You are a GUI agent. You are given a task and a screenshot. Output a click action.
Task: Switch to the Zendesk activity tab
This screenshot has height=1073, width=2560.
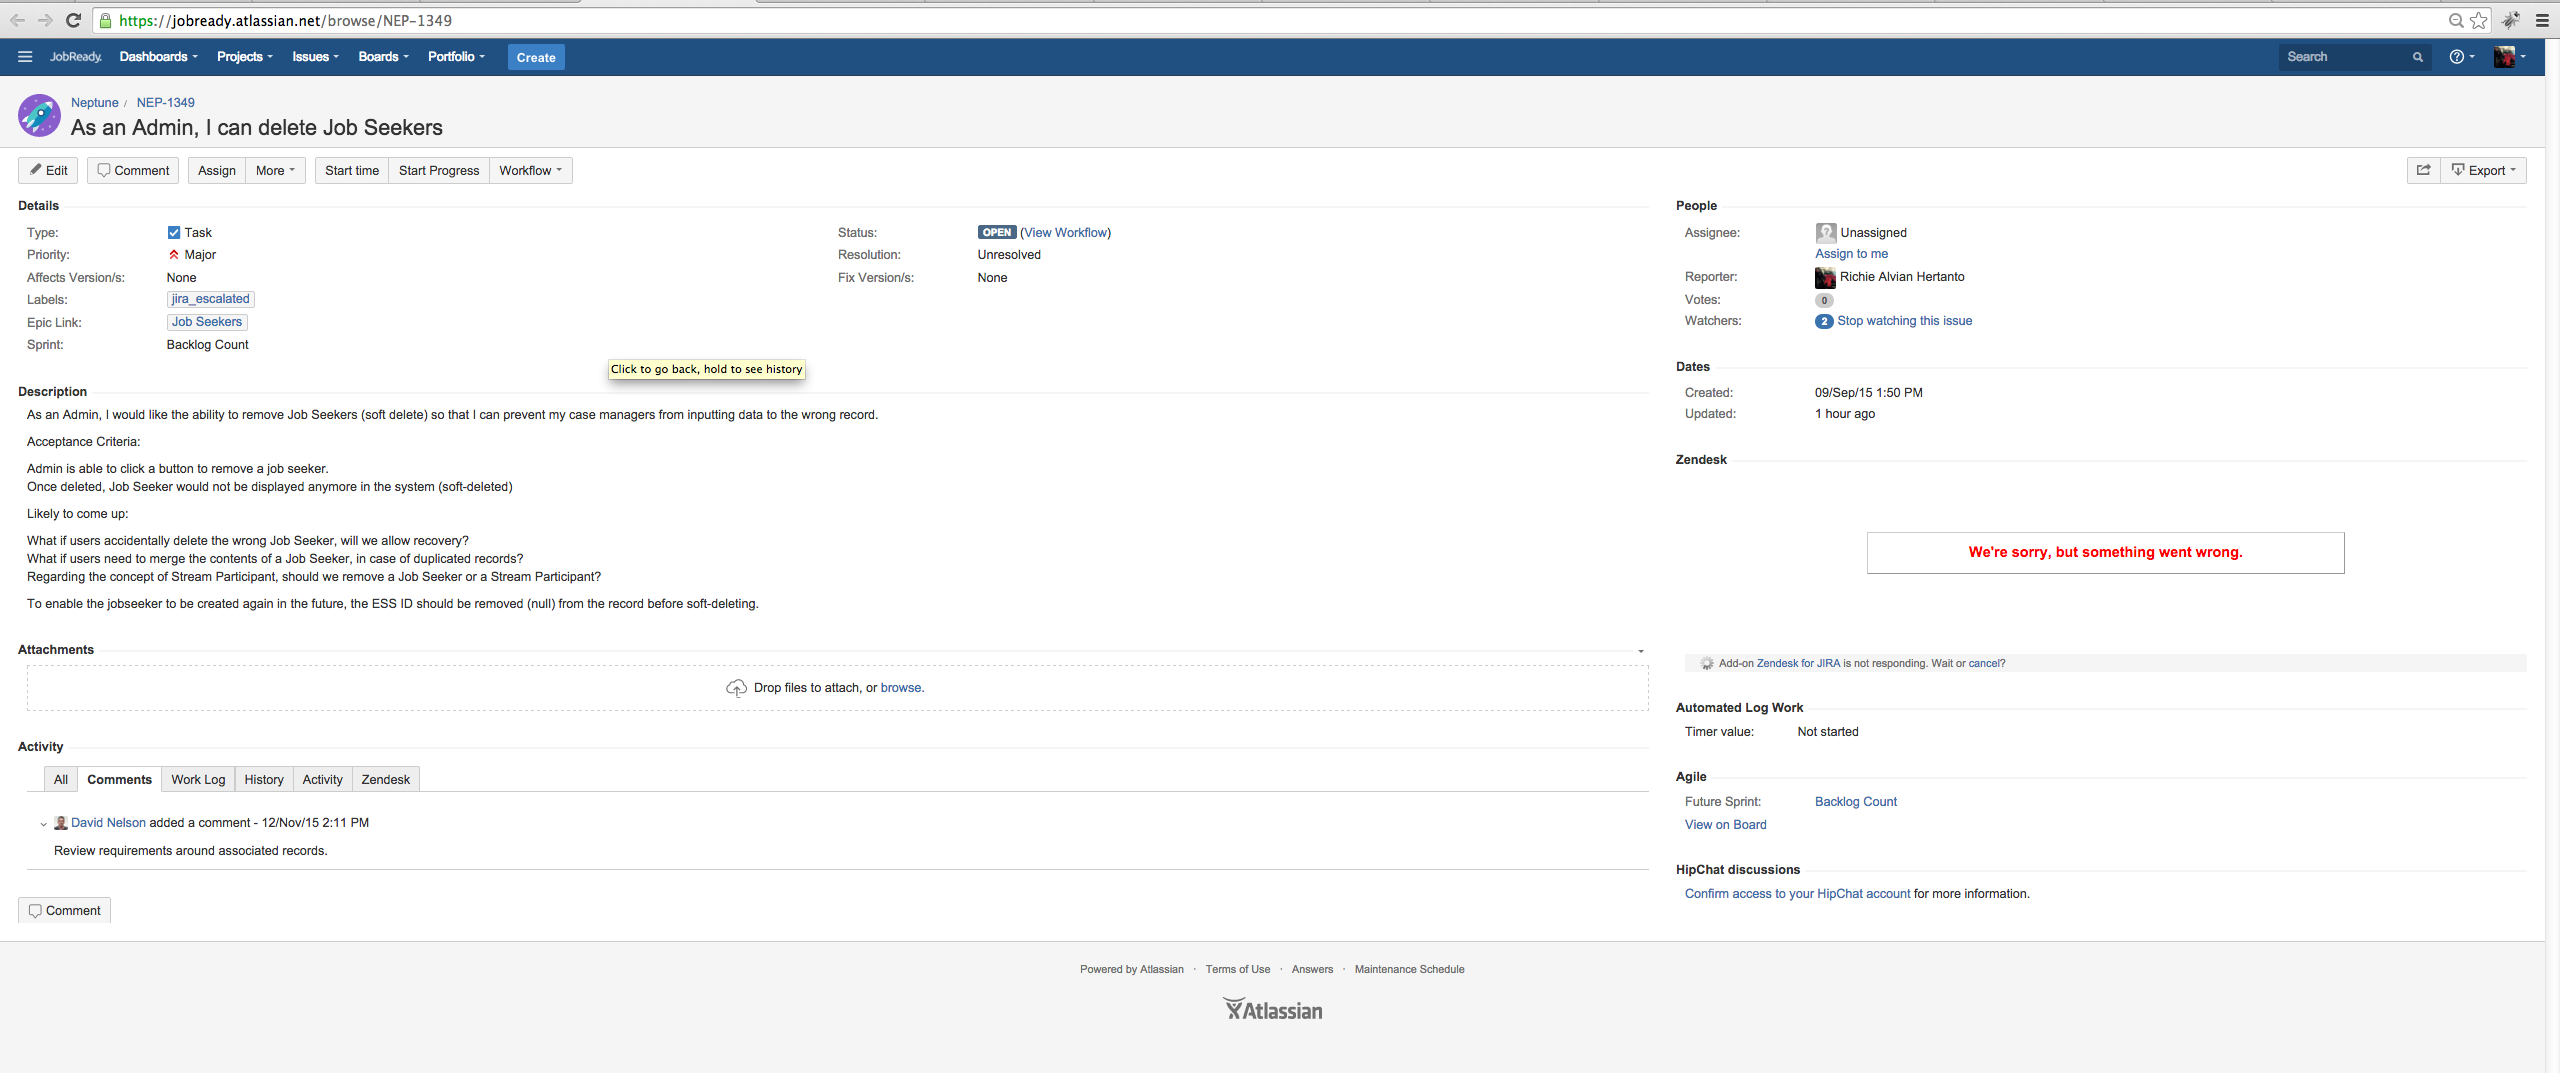[386, 779]
